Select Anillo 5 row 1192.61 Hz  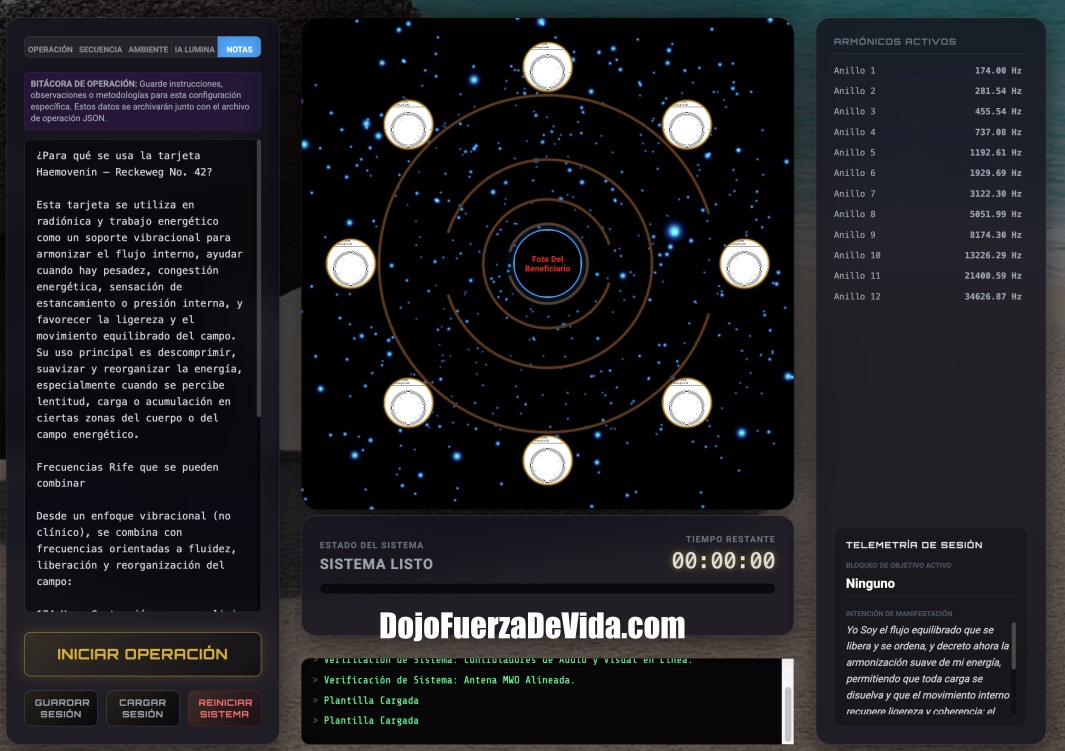pyautogui.click(x=928, y=153)
